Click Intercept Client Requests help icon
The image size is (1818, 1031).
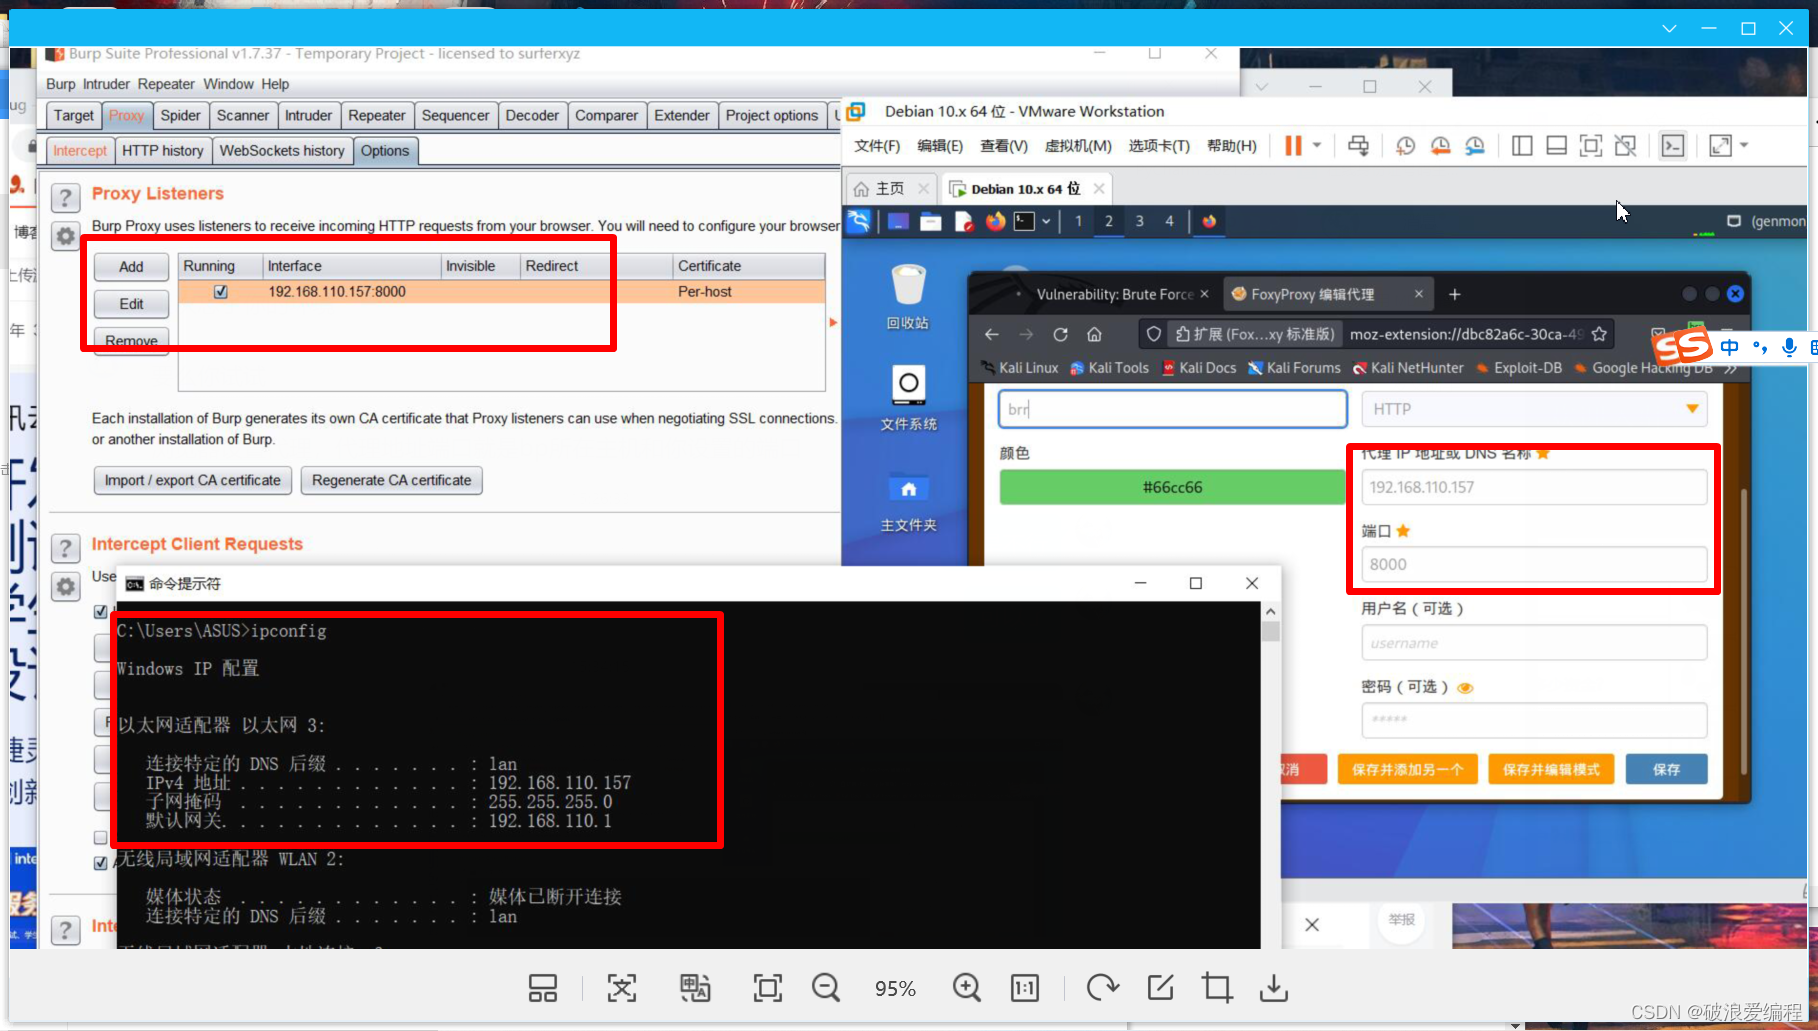click(65, 547)
